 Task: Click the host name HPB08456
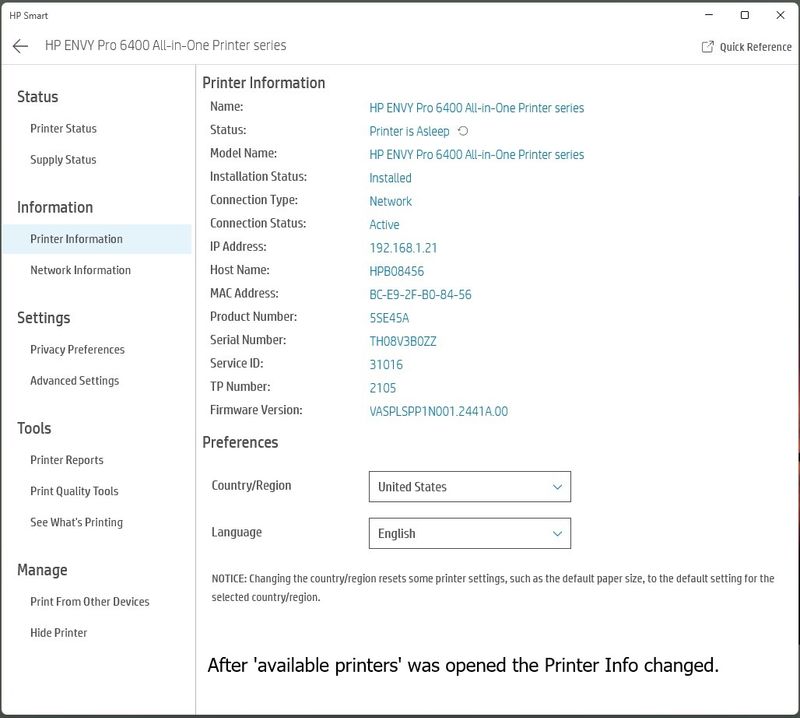[396, 271]
